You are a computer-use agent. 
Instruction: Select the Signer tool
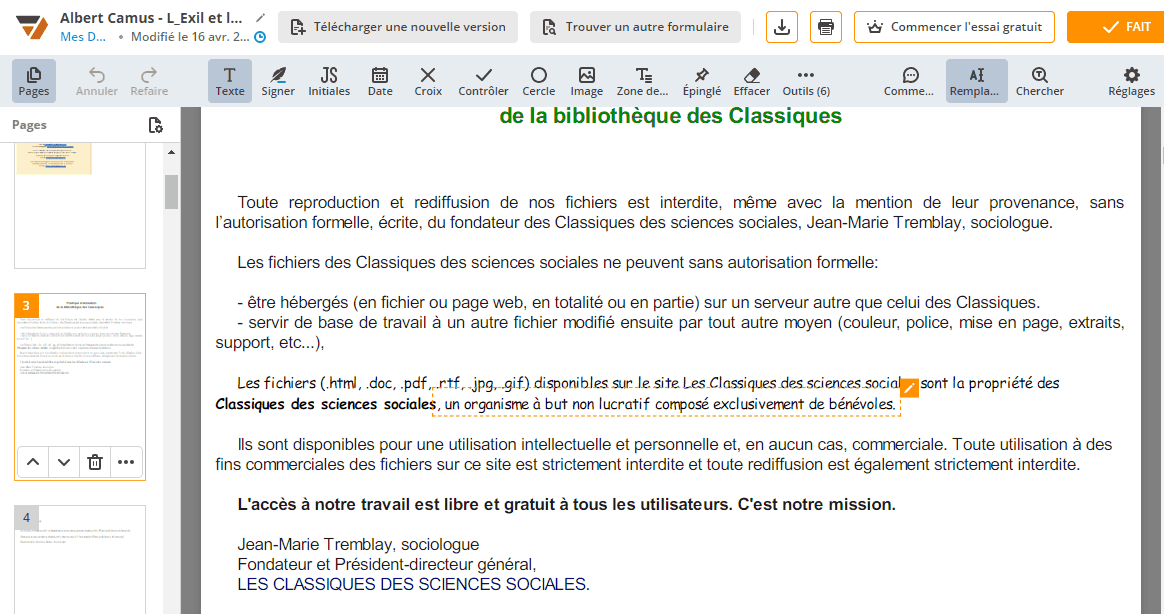278,81
